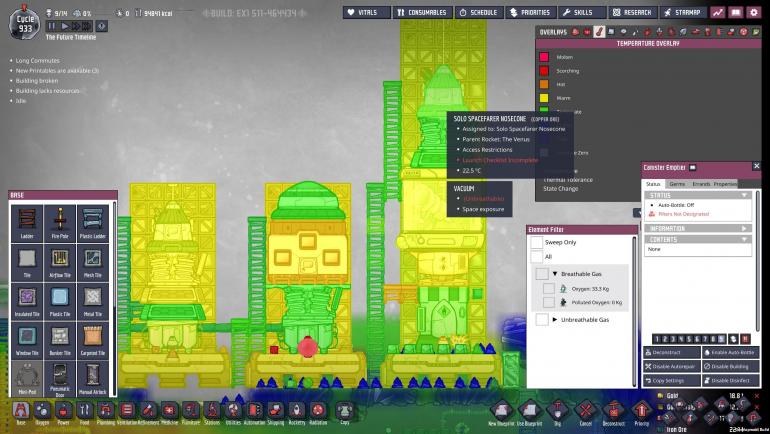
Task: Open the Vitals menu
Action: [366, 12]
